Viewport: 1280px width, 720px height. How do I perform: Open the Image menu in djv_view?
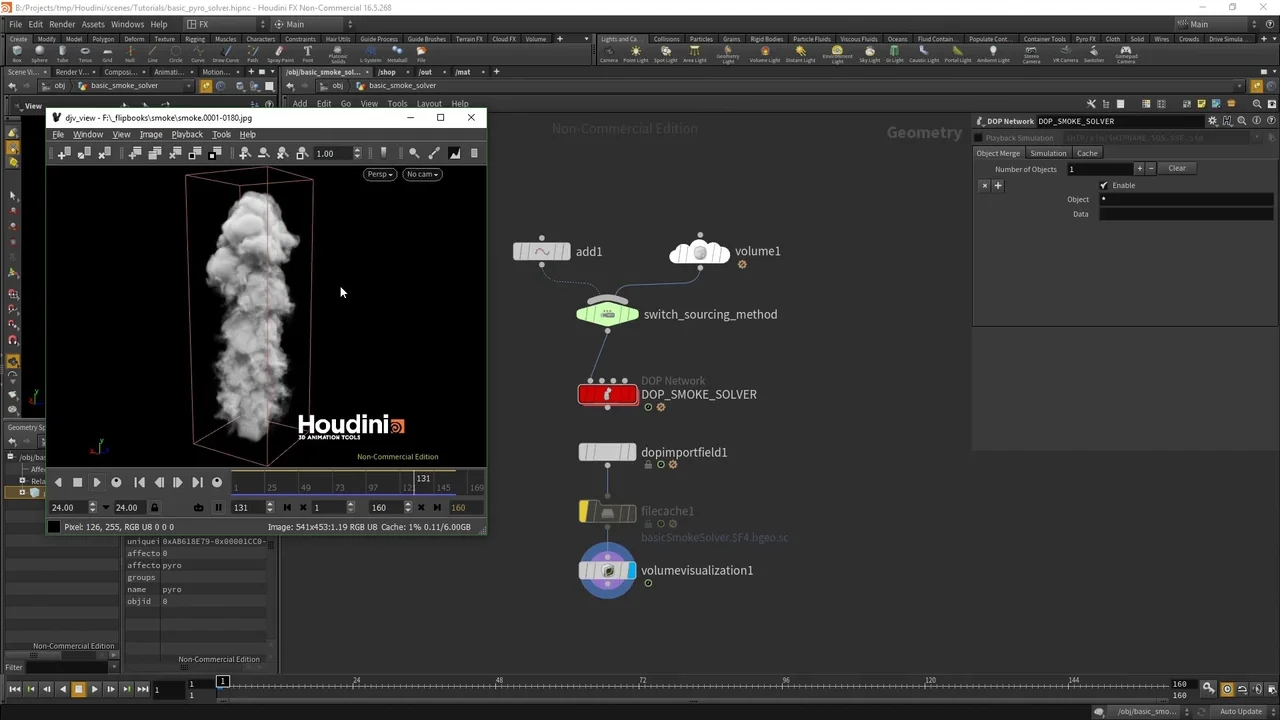pyautogui.click(x=151, y=134)
